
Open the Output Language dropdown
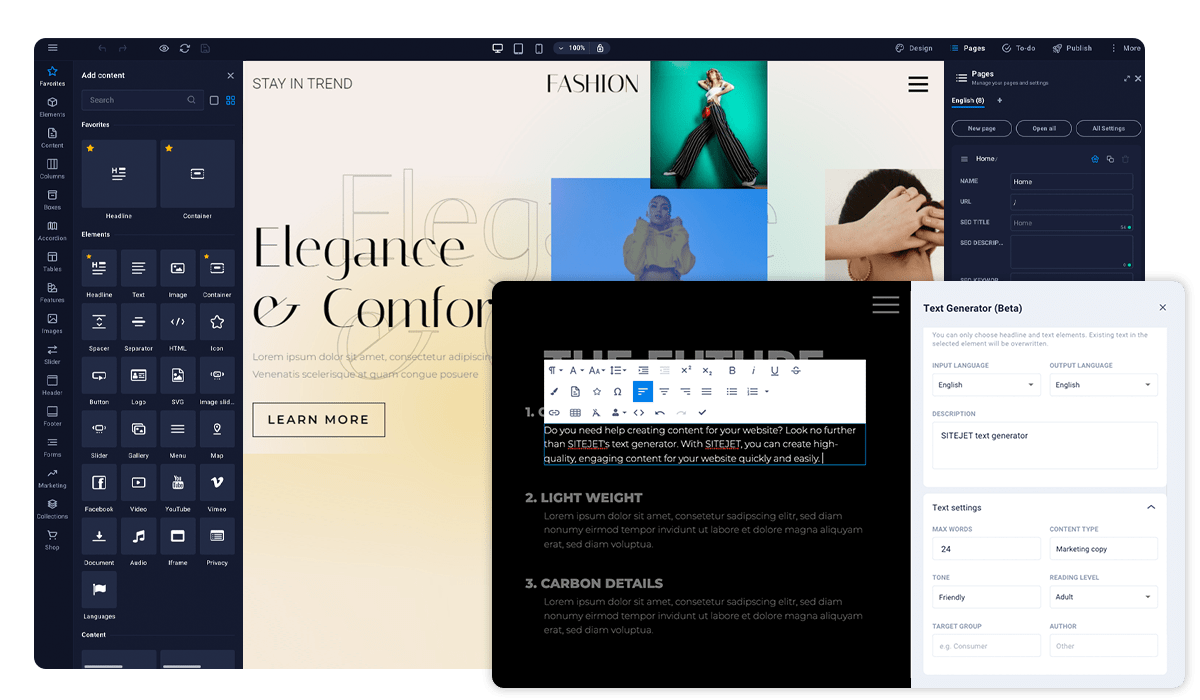tap(1103, 385)
